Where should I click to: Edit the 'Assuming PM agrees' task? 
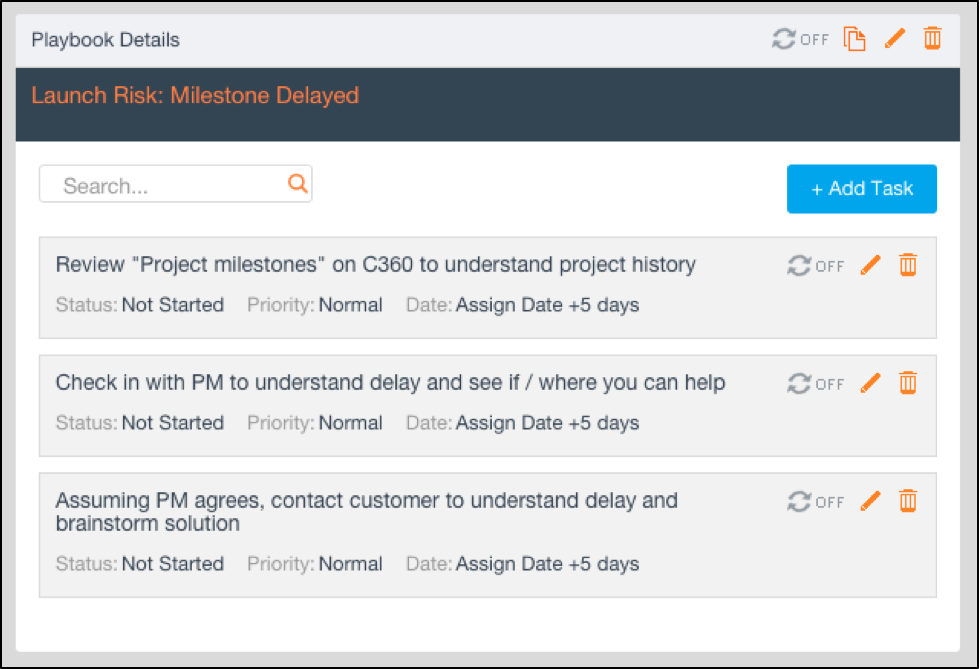coord(871,501)
